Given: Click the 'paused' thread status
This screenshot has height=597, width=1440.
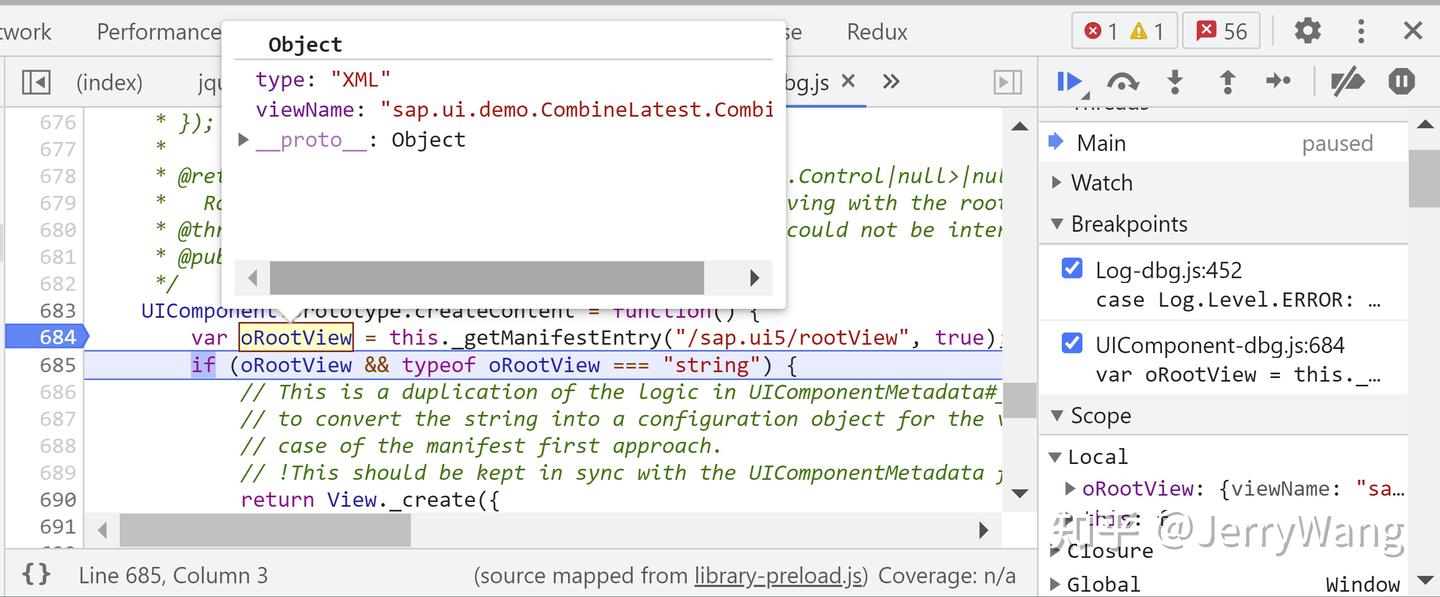Looking at the screenshot, I should click(x=1337, y=143).
